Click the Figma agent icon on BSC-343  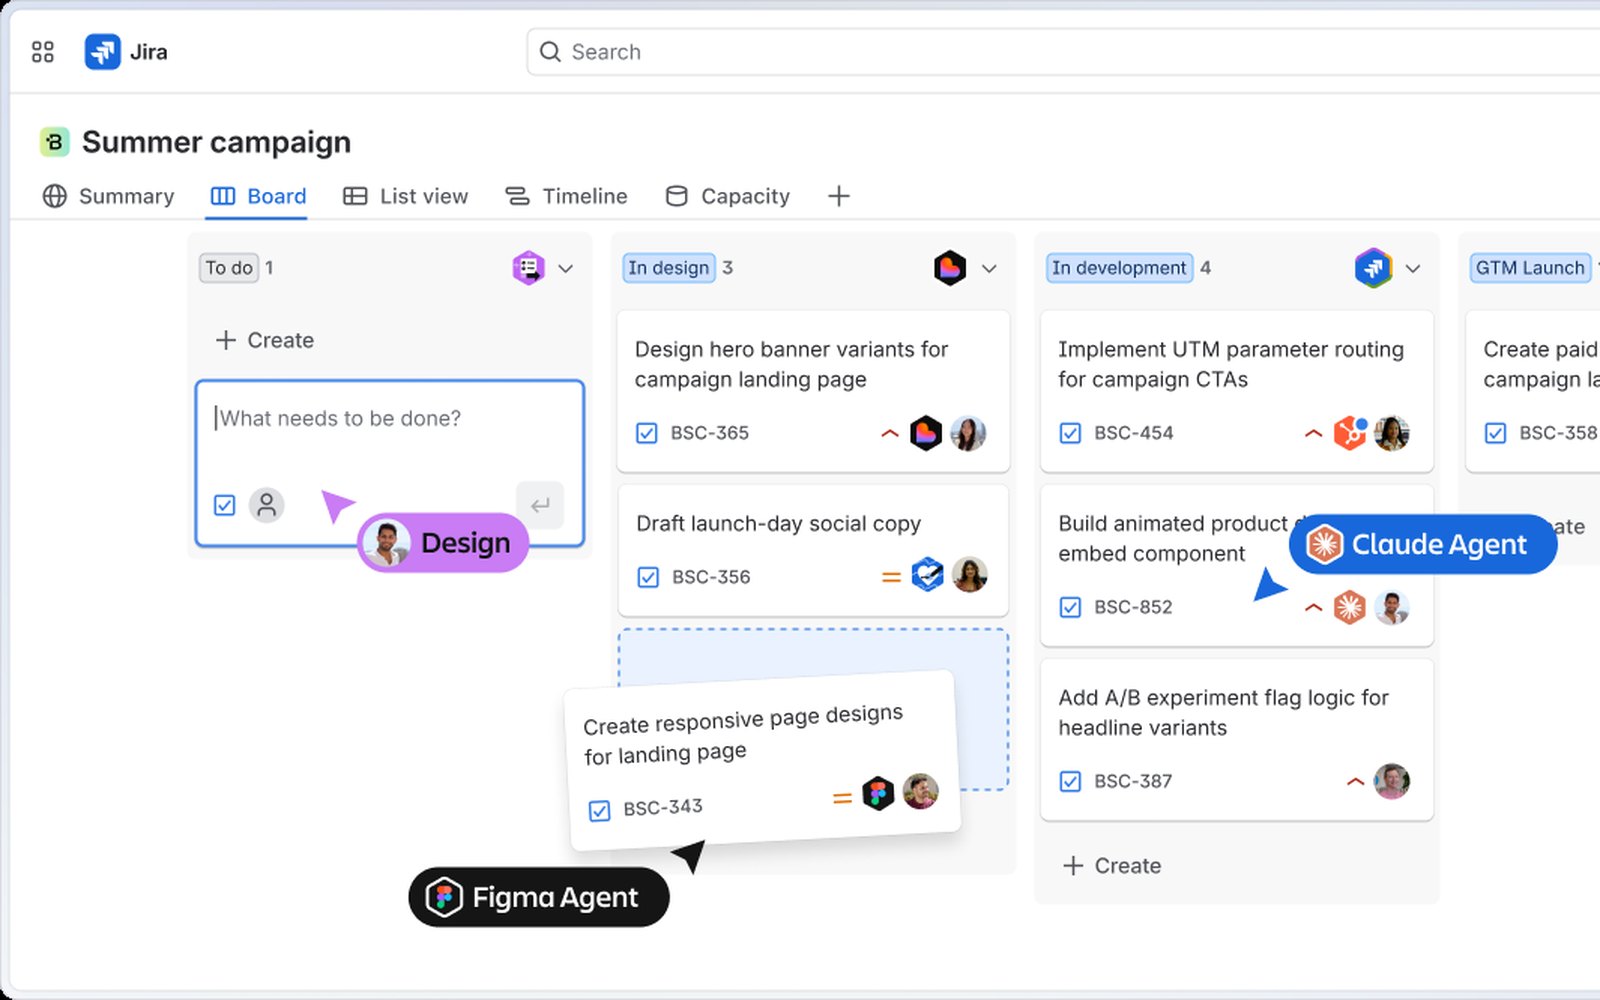[878, 794]
